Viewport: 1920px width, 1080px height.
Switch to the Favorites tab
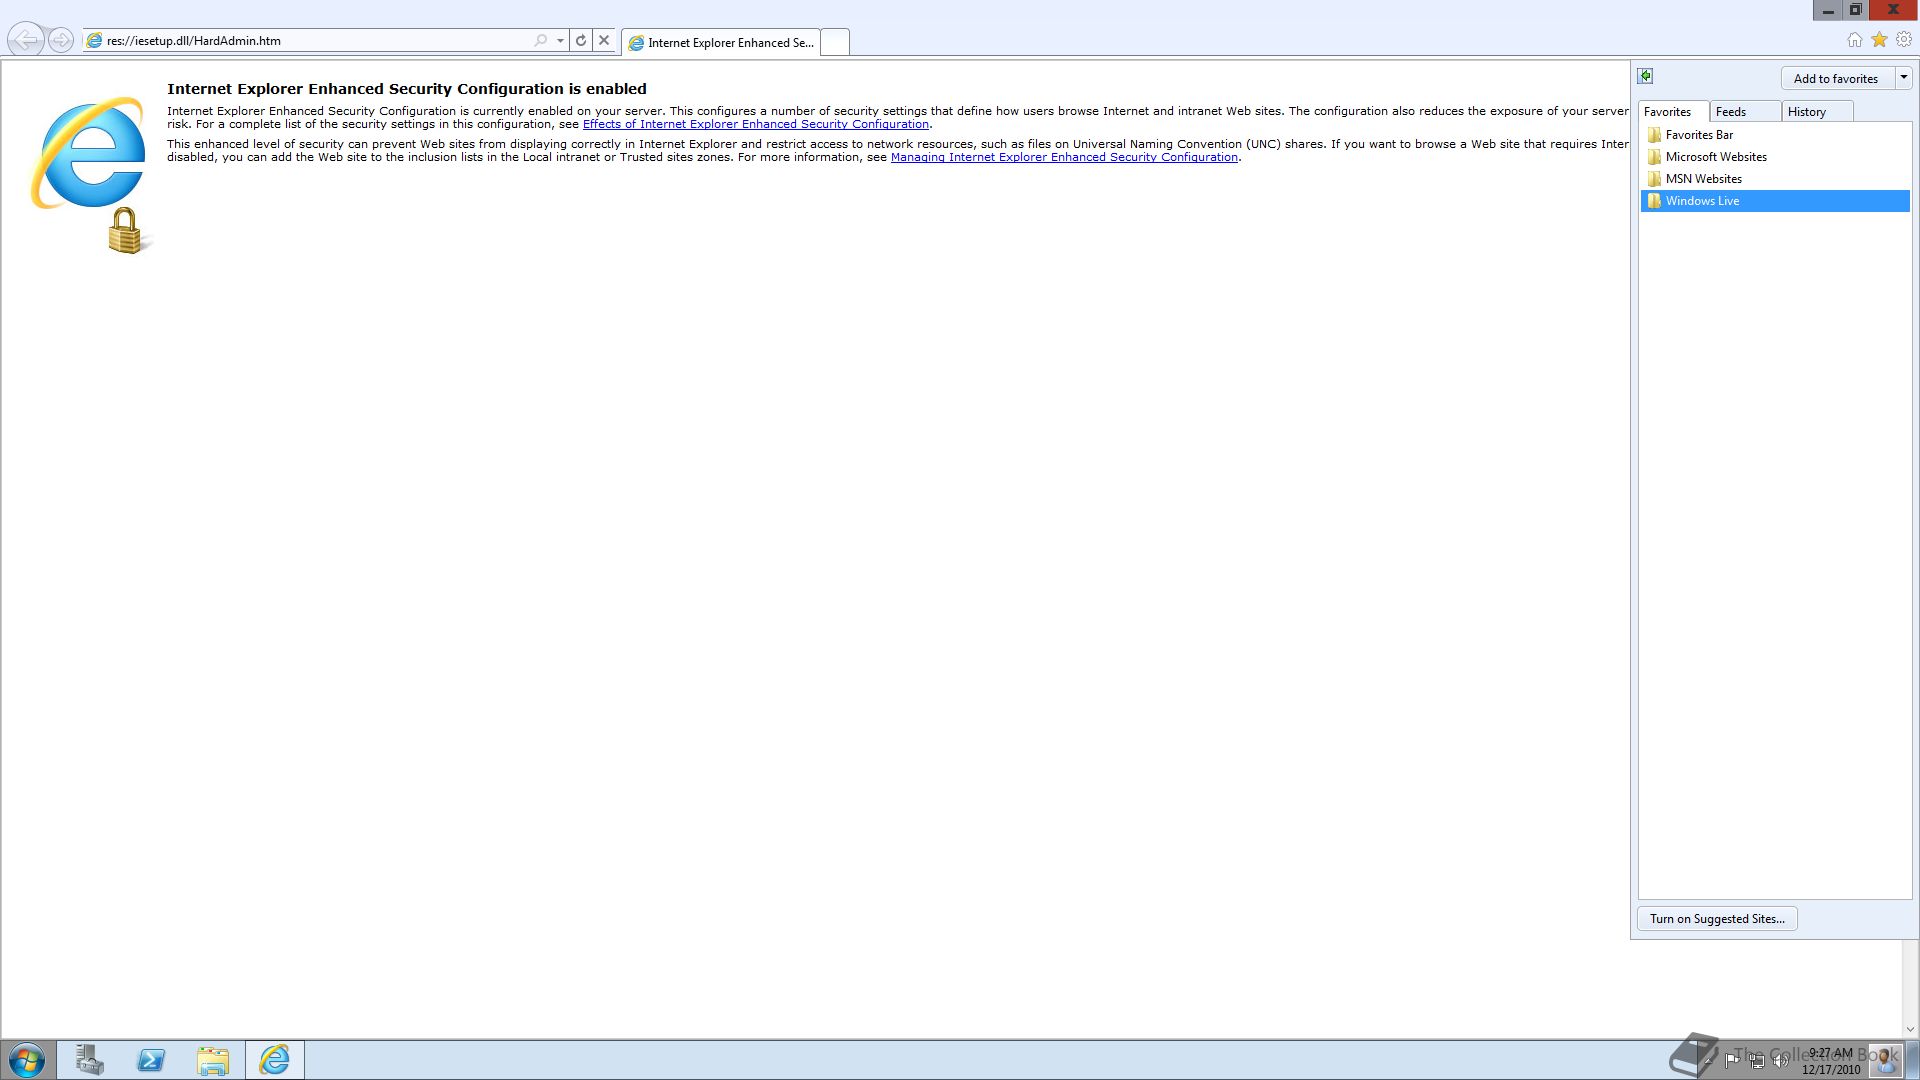pyautogui.click(x=1672, y=111)
